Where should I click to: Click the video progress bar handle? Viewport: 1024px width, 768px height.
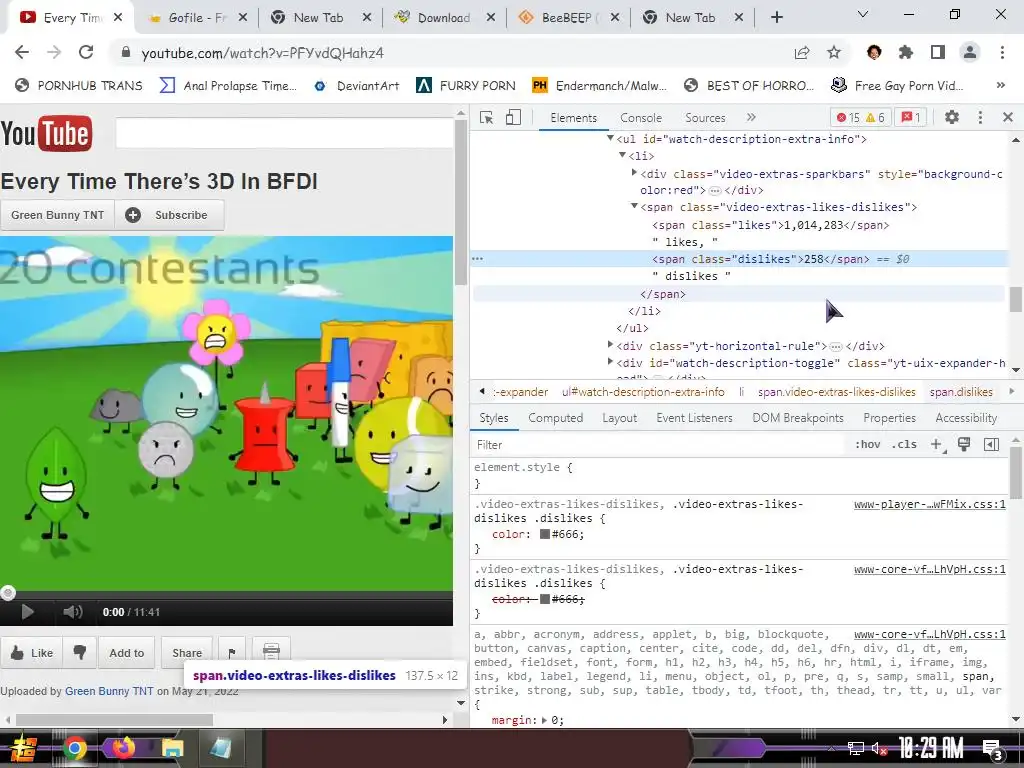tap(8, 593)
